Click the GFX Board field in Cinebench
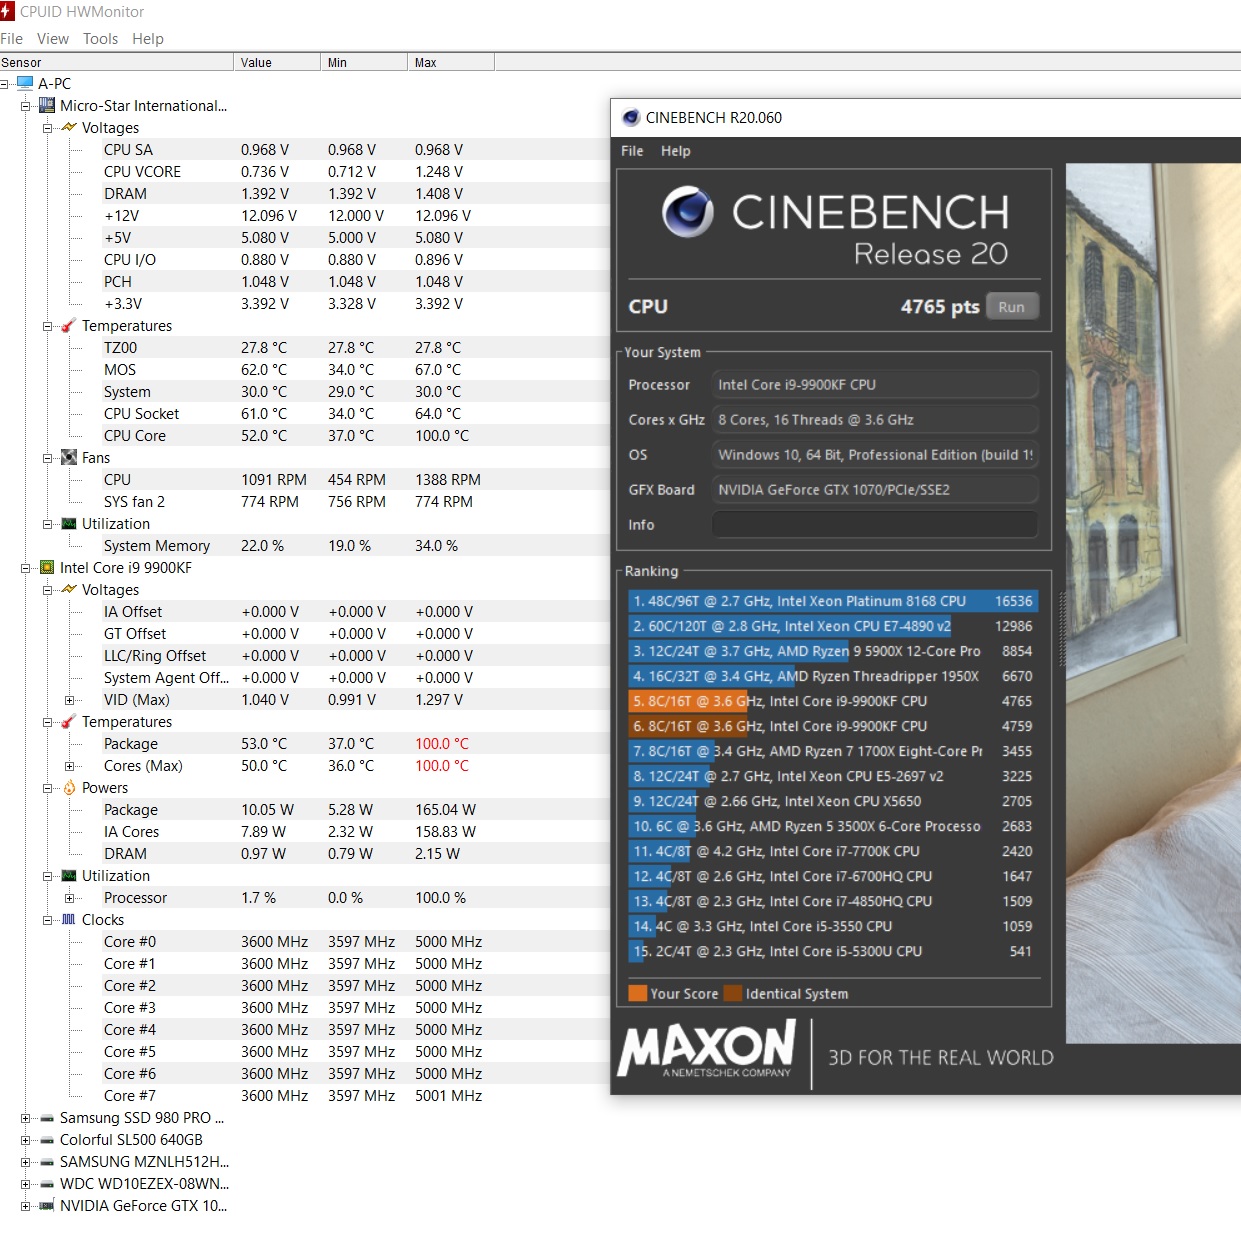 point(875,490)
